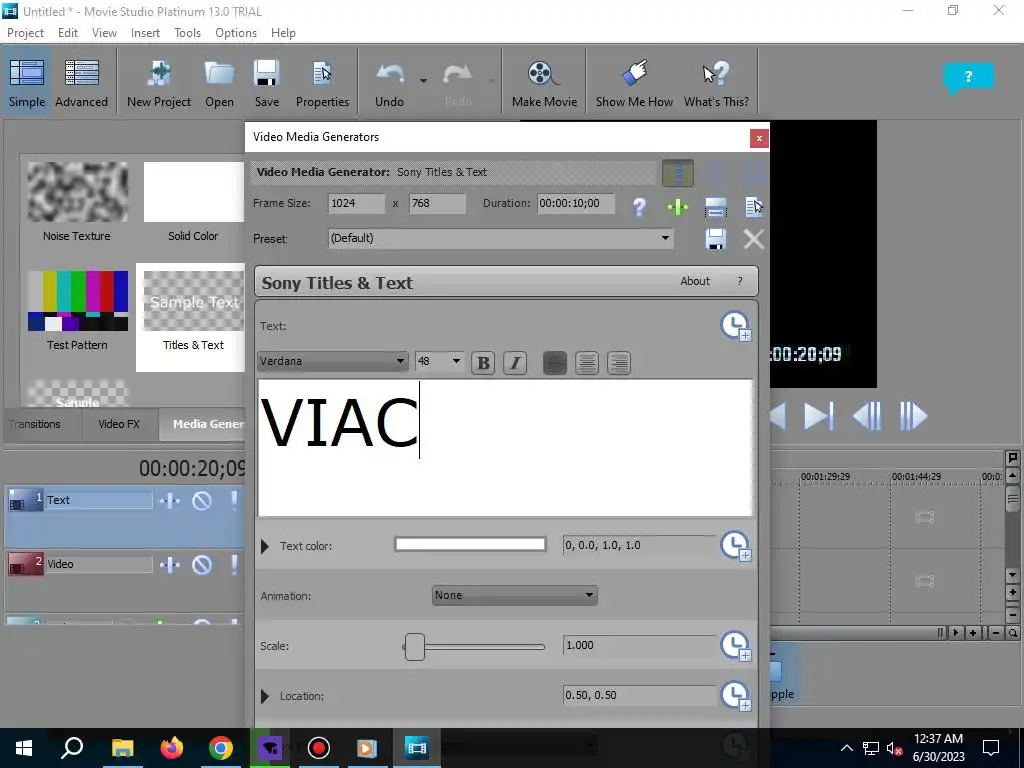Viewport: 1024px width, 768px height.
Task: Toggle italic formatting
Action: 515,363
